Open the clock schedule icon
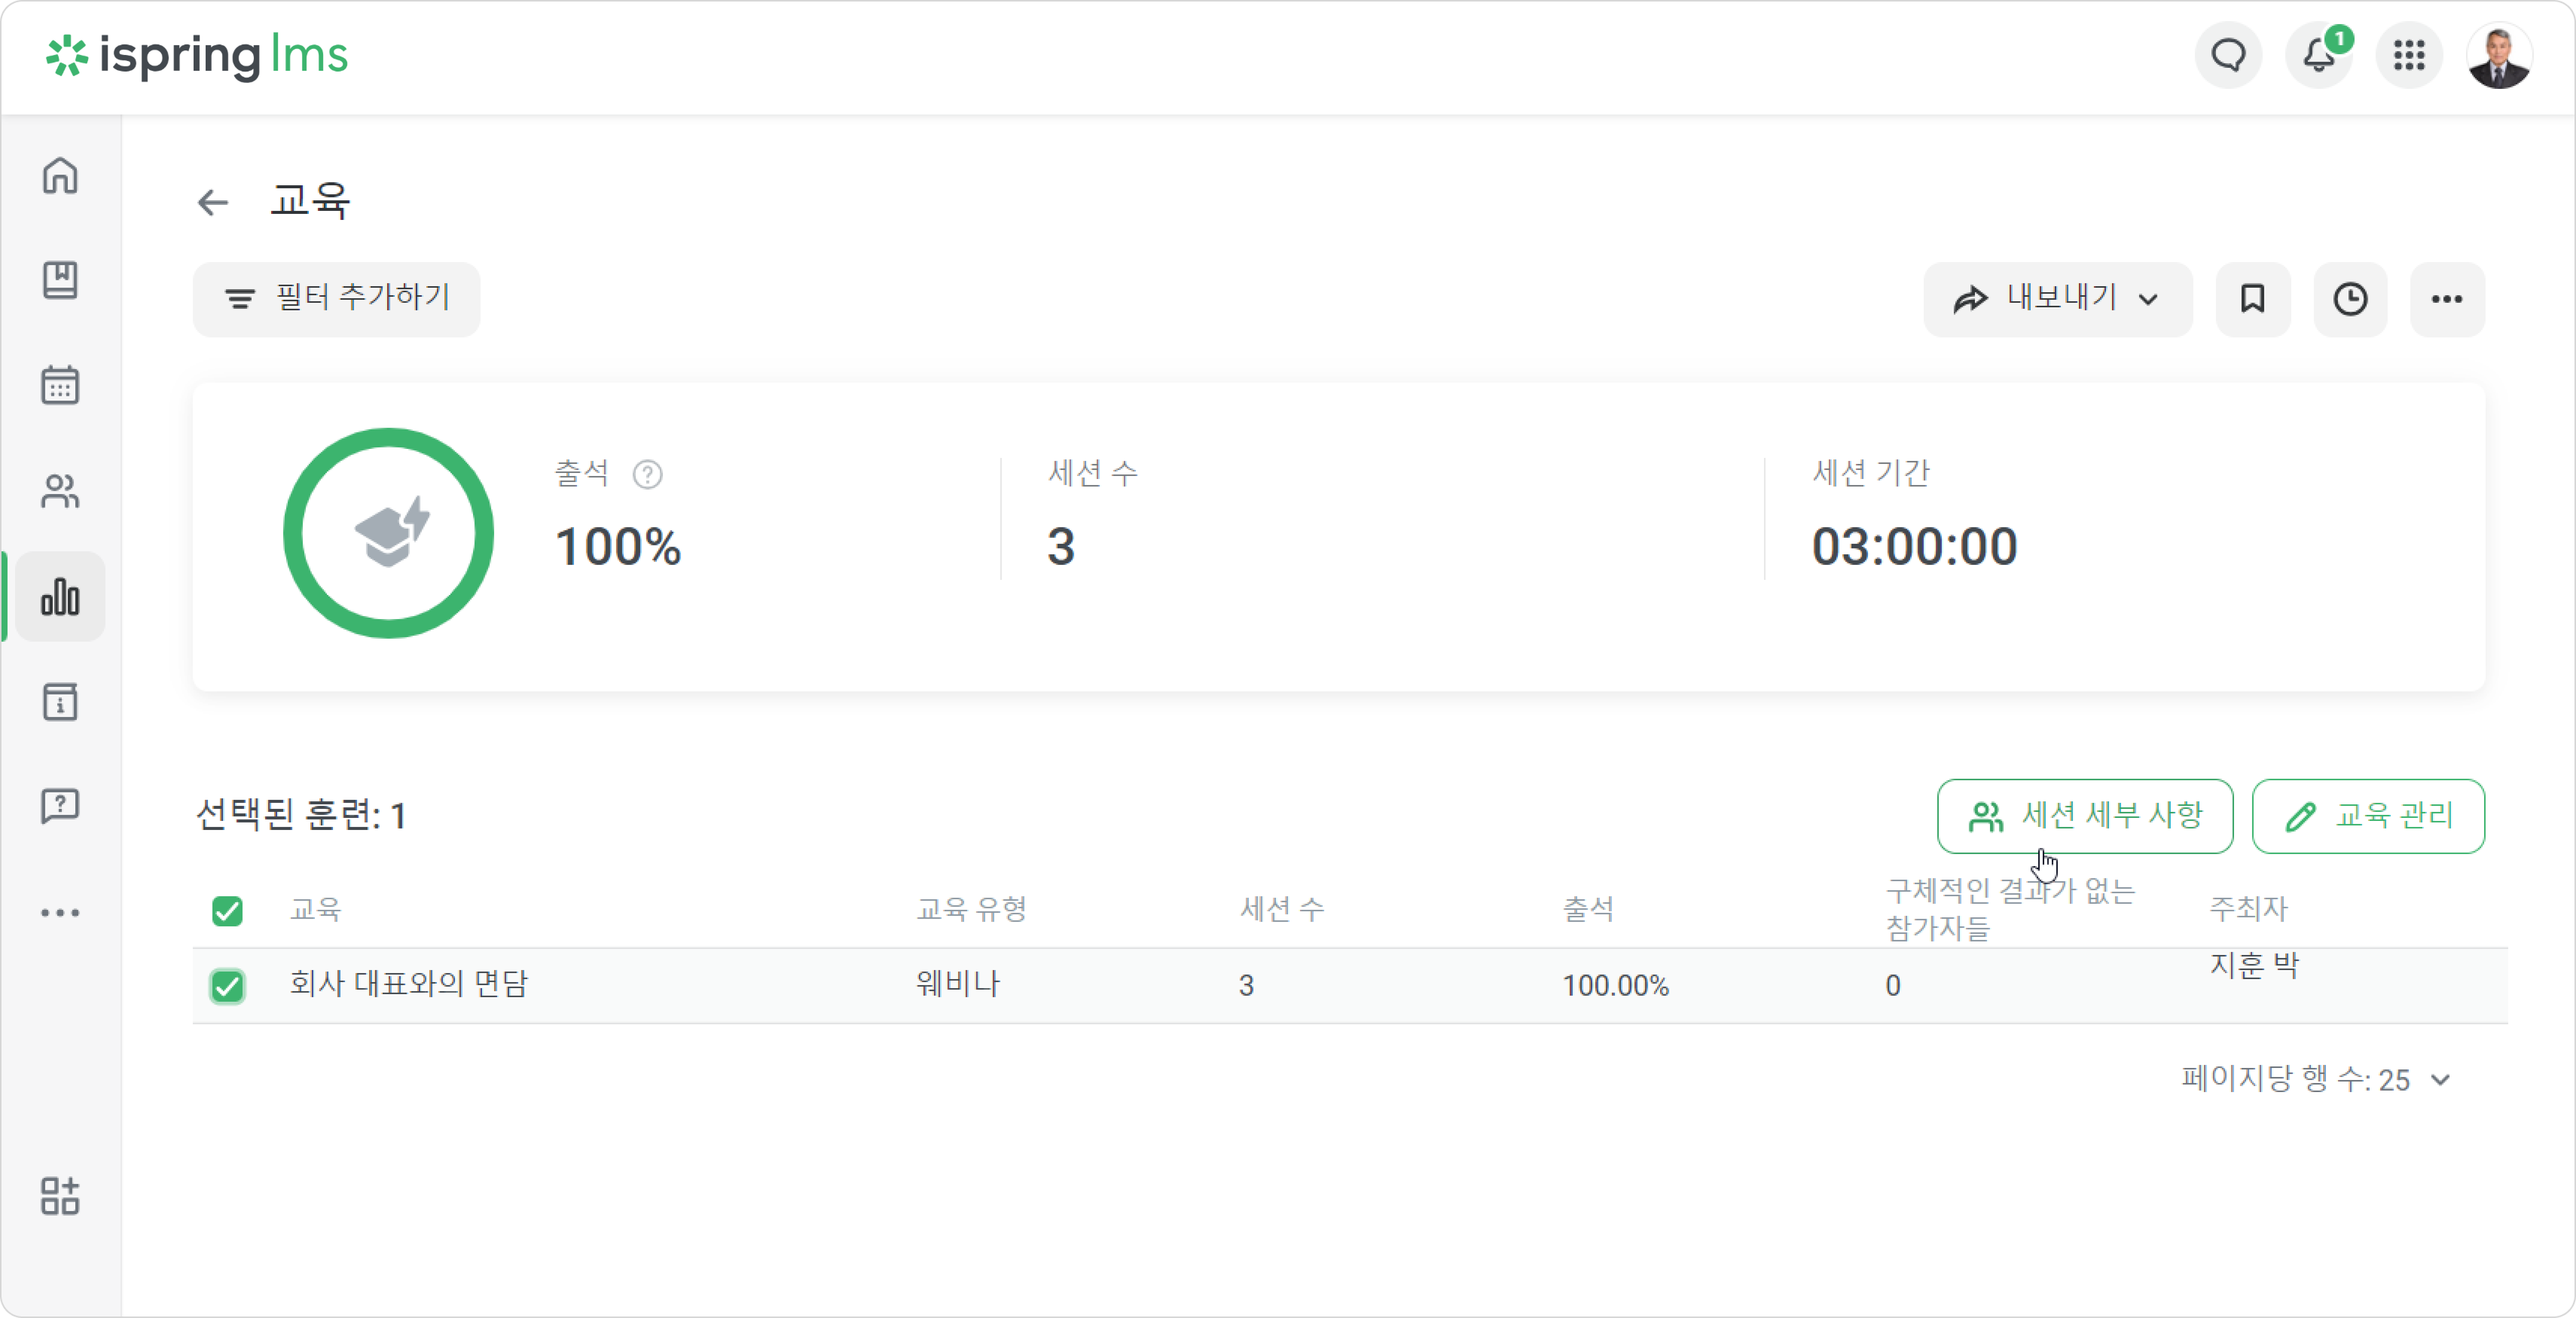The image size is (2576, 1318). pyautogui.click(x=2350, y=299)
